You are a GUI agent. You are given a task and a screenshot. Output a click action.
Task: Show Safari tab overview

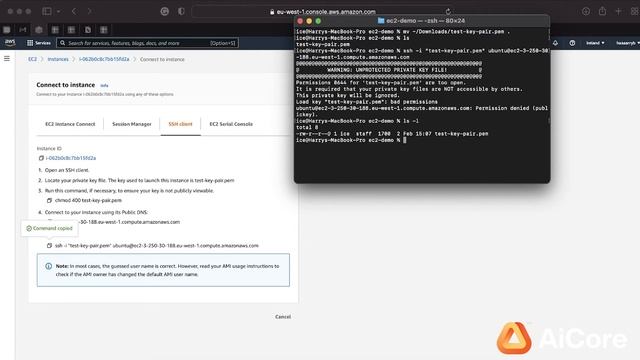[635, 11]
